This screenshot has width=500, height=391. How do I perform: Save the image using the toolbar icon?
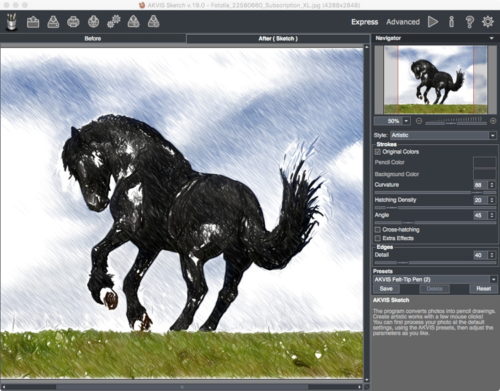[x=53, y=22]
